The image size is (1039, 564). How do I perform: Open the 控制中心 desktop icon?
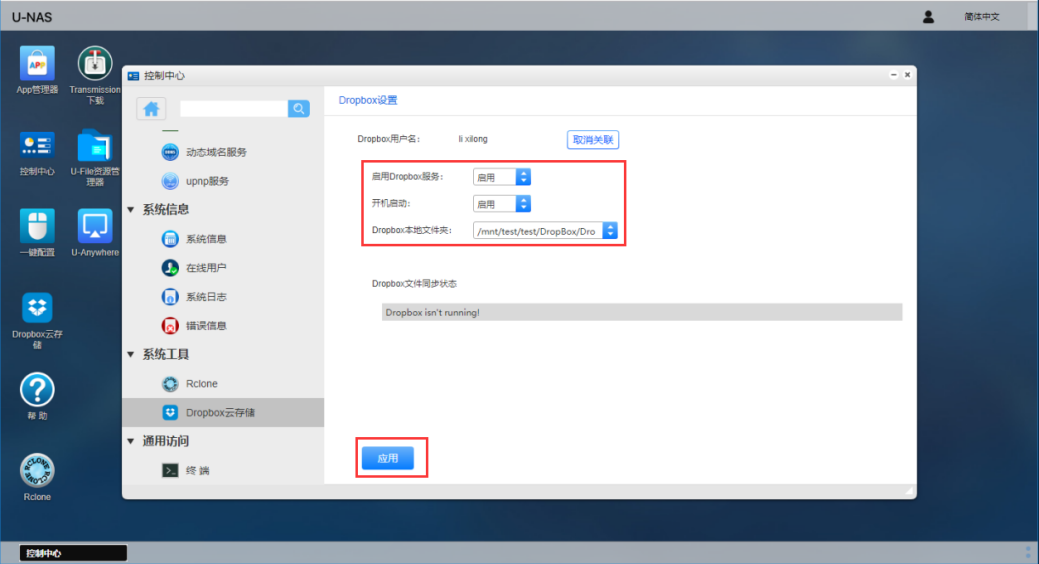(37, 145)
